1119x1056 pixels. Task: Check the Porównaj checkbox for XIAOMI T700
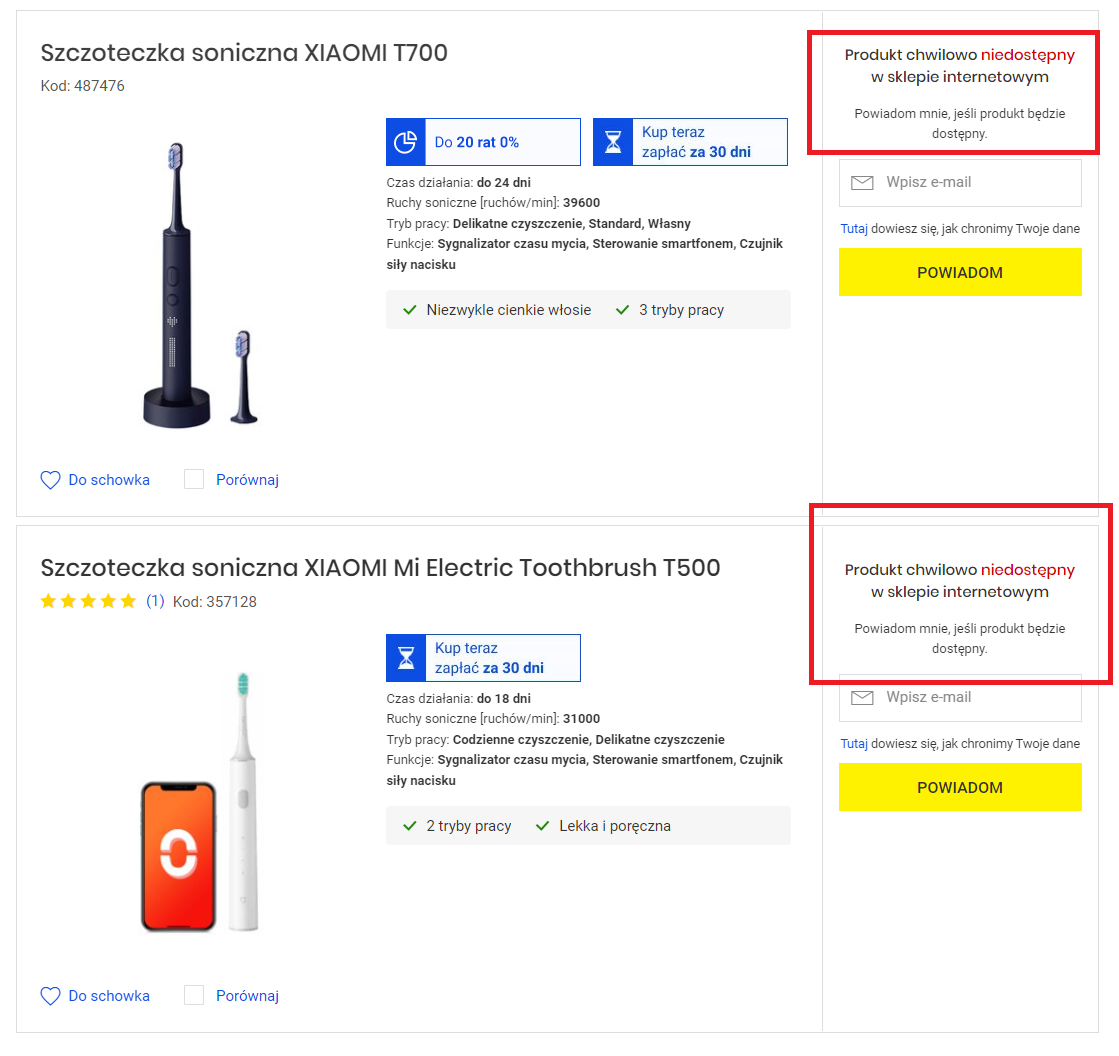coord(193,479)
